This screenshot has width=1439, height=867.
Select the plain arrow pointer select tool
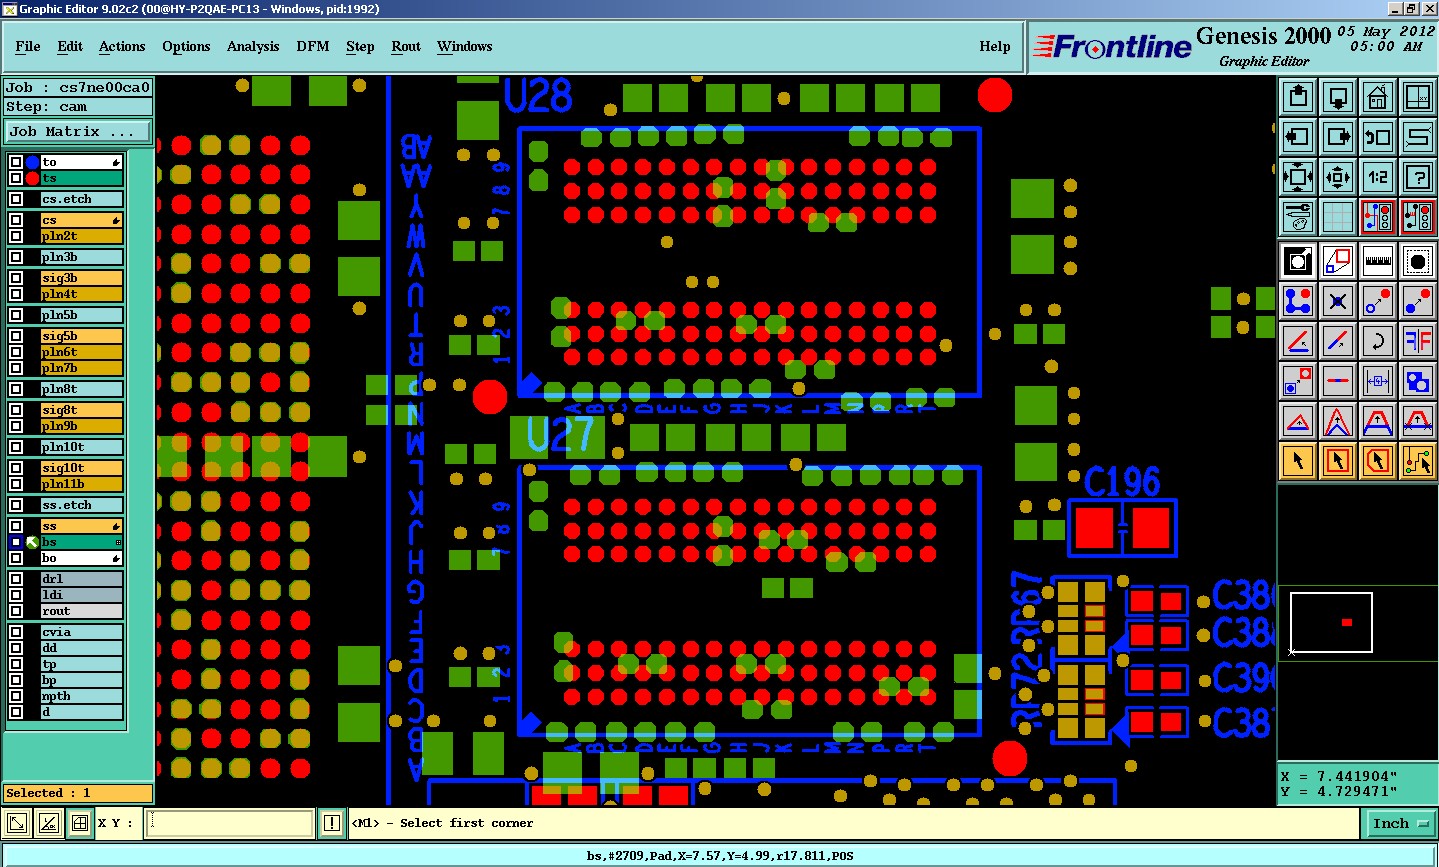tap(1298, 461)
